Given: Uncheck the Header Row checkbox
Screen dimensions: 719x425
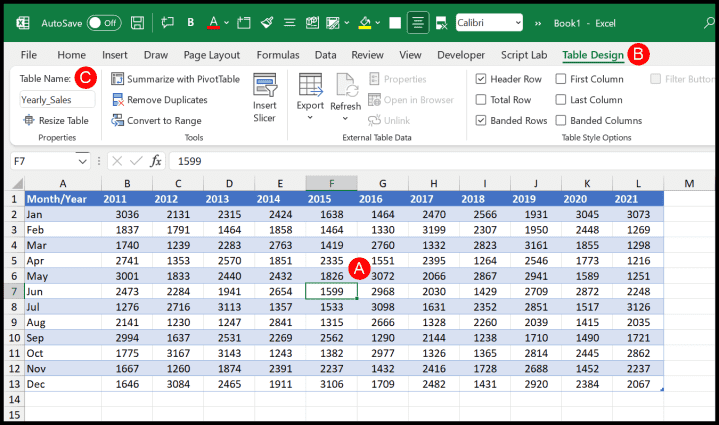Looking at the screenshot, I should click(x=481, y=79).
